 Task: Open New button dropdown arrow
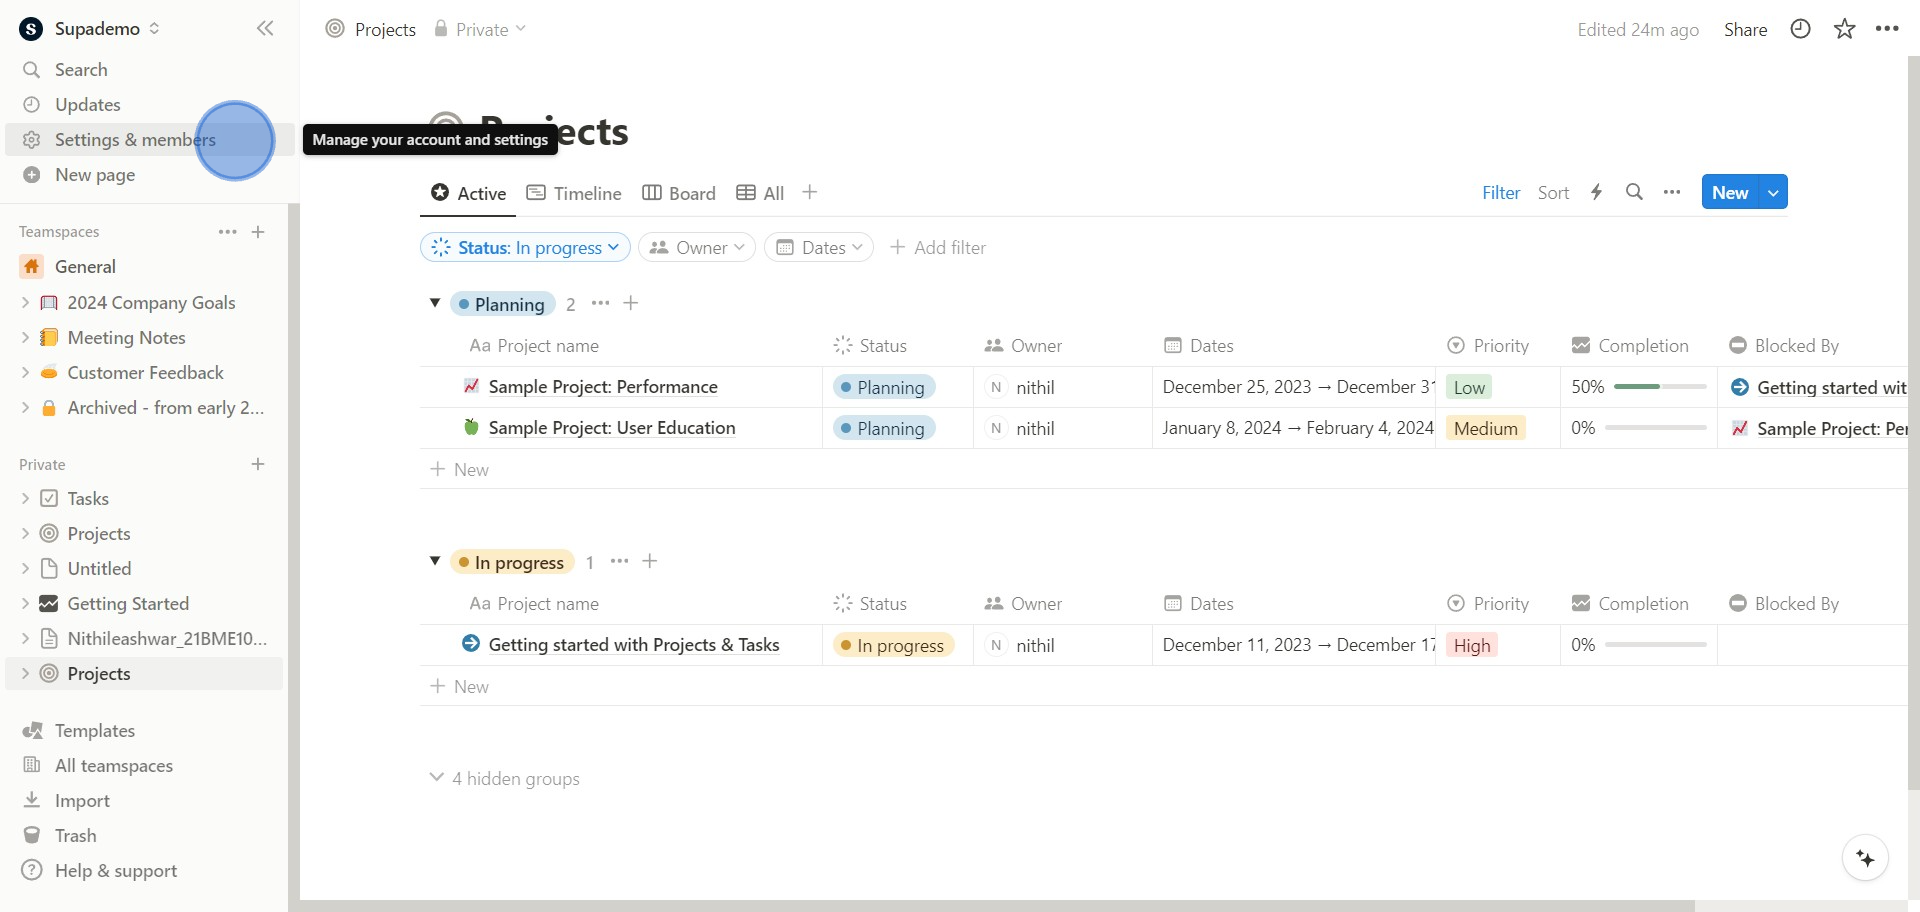[1773, 192]
